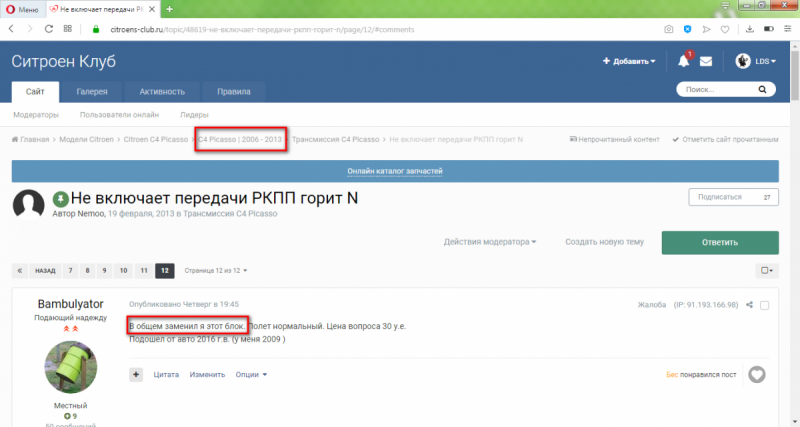Open the post Опции dropdown
This screenshot has height=427, width=800.
point(251,374)
